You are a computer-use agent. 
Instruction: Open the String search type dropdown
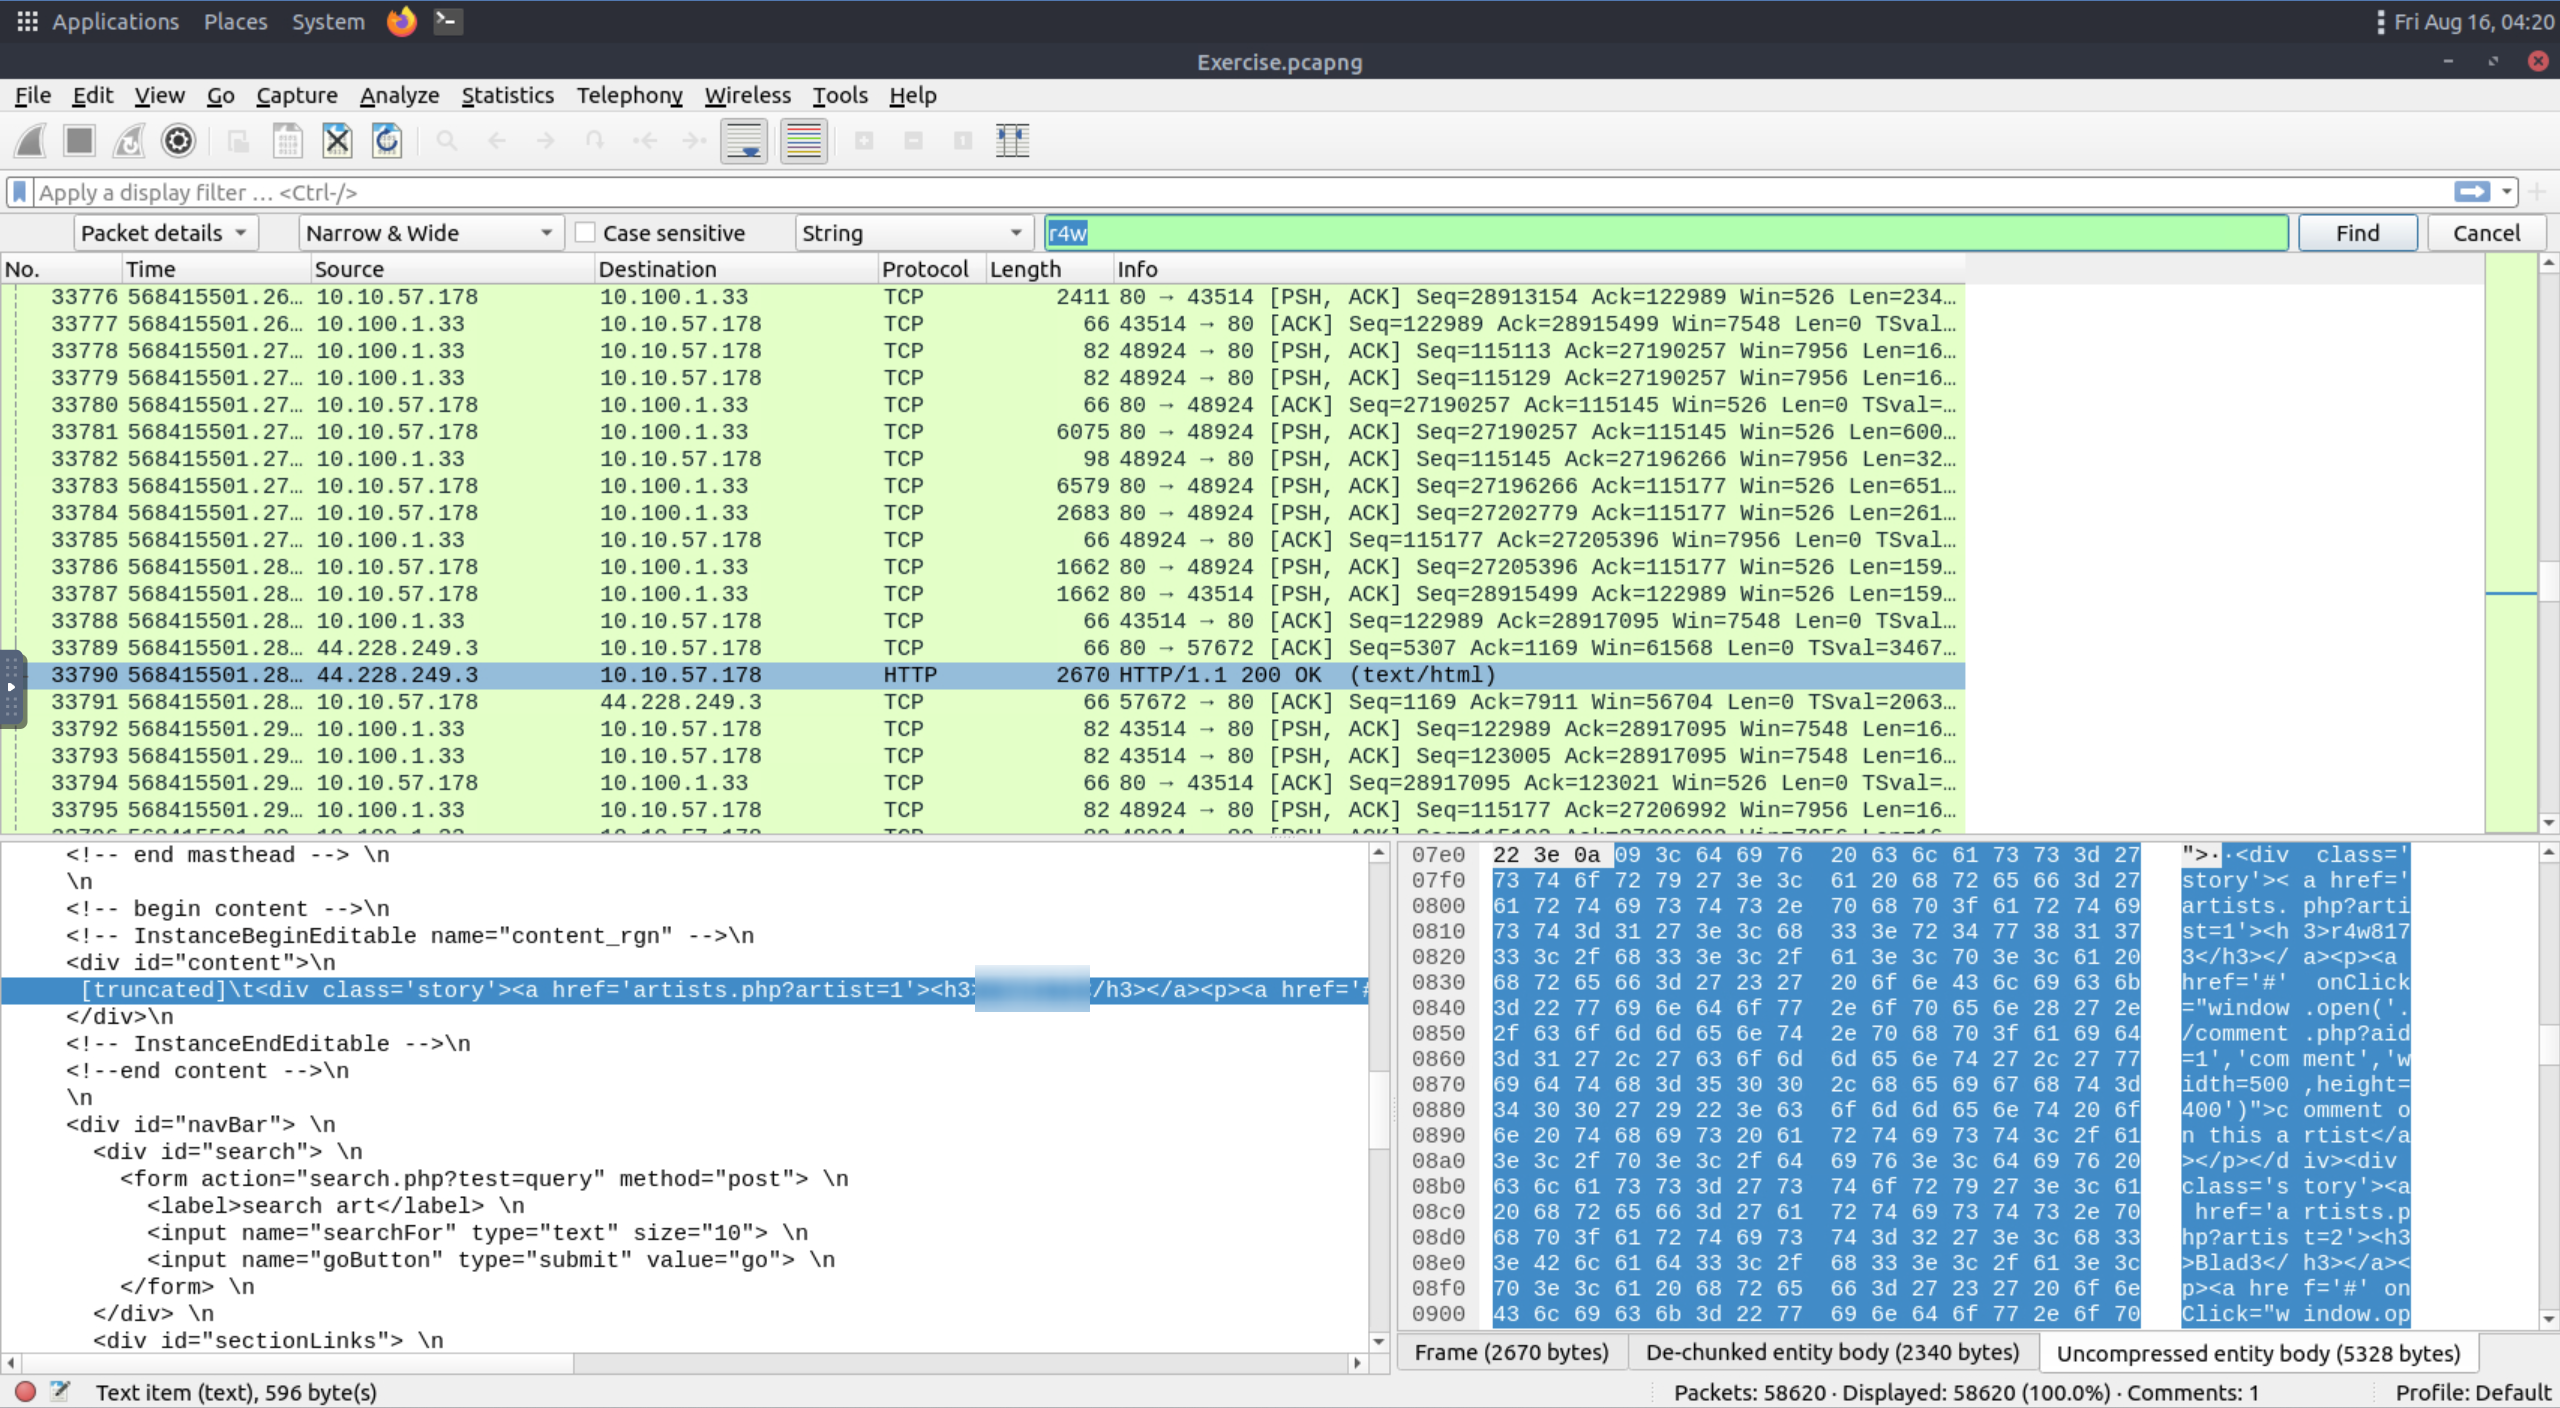tap(912, 233)
